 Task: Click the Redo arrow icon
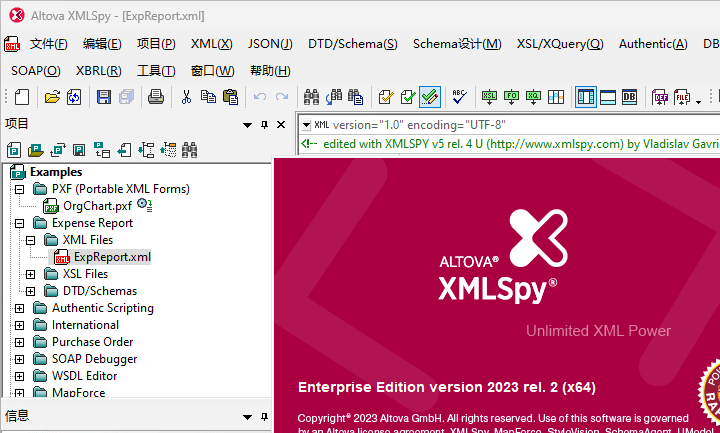tap(282, 97)
